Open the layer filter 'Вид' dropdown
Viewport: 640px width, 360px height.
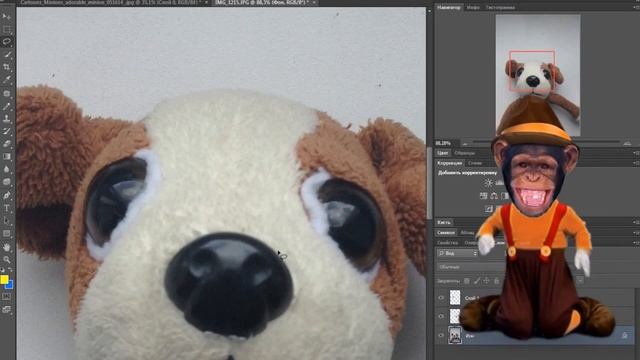457,253
